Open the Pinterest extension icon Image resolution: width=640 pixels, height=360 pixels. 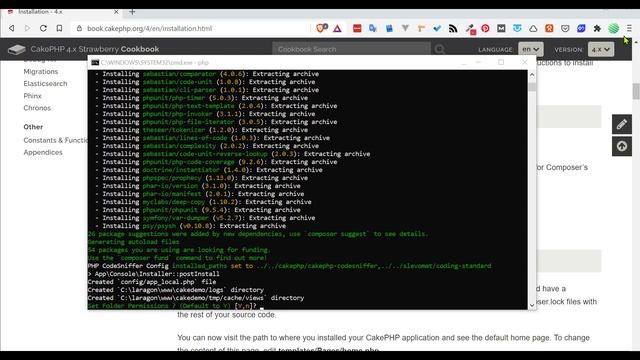[485, 28]
